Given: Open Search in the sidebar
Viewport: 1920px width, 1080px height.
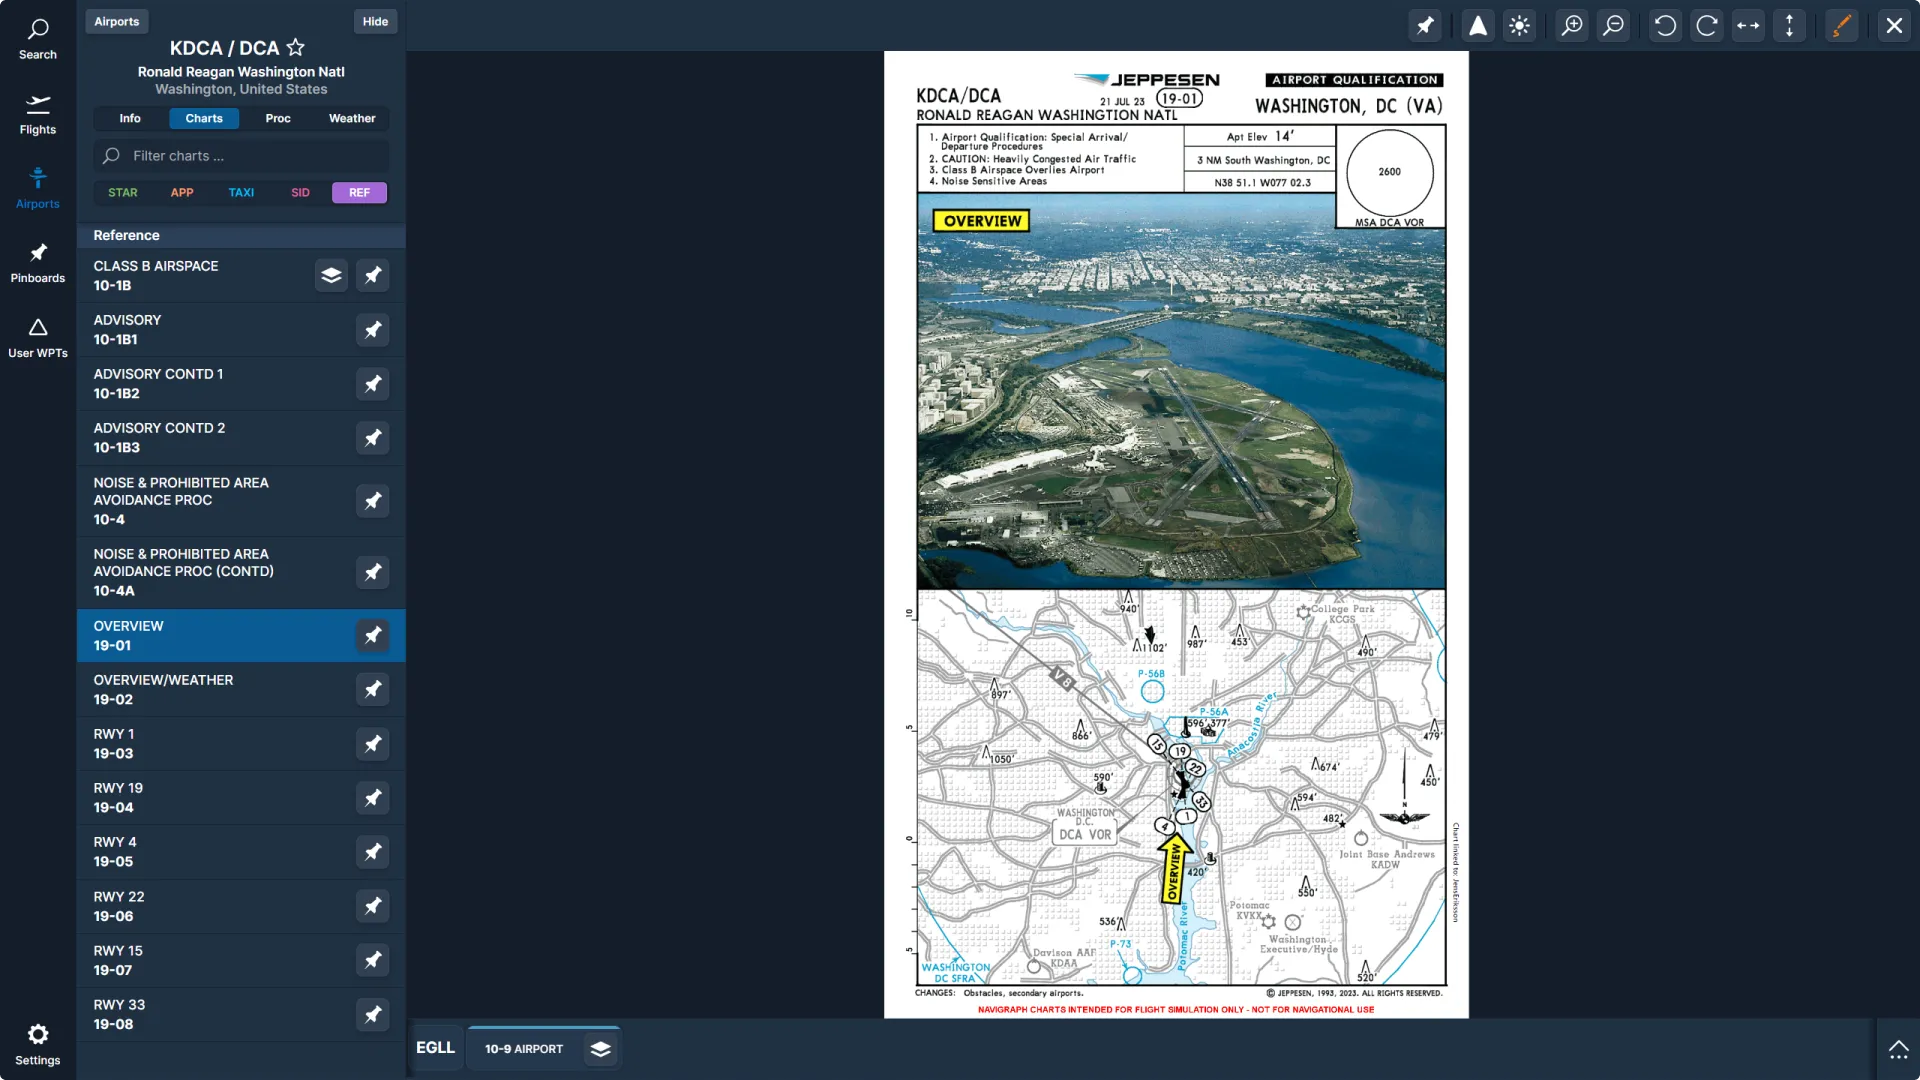Looking at the screenshot, I should 38,38.
